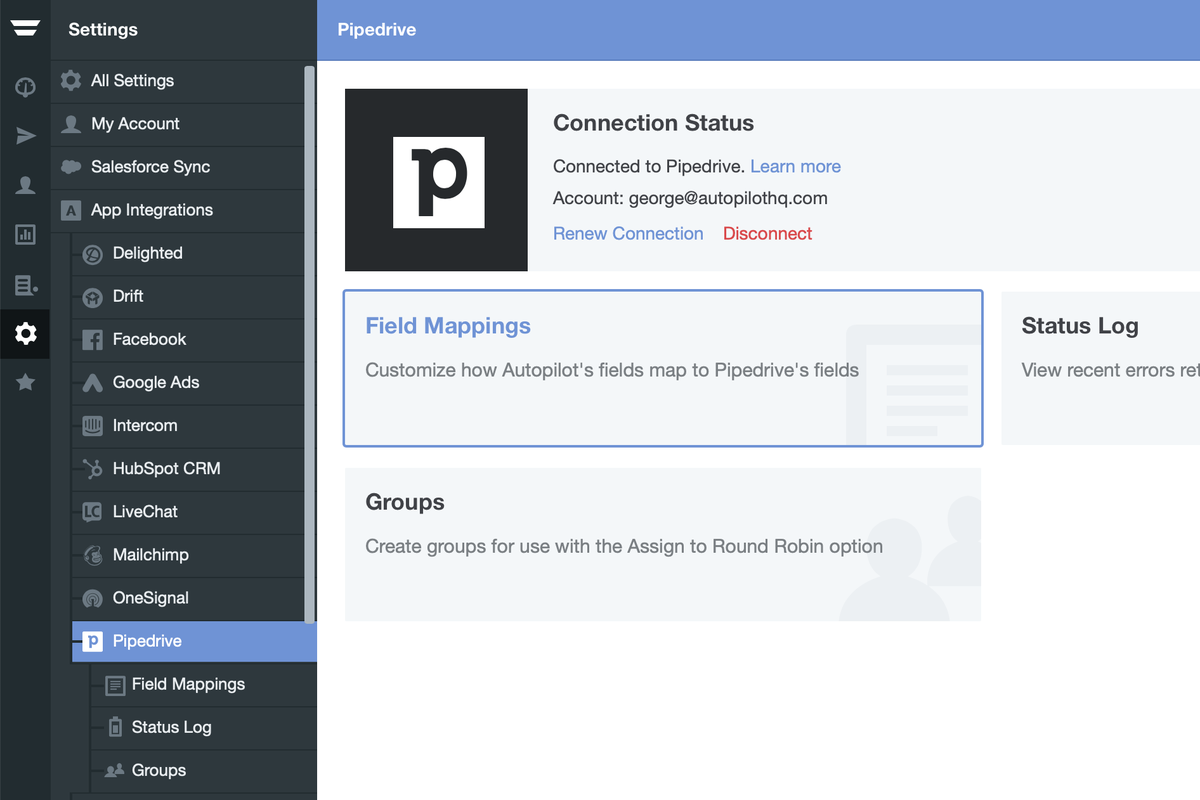Click the star favorites icon in left rail
Viewport: 1200px width, 800px height.
click(25, 382)
